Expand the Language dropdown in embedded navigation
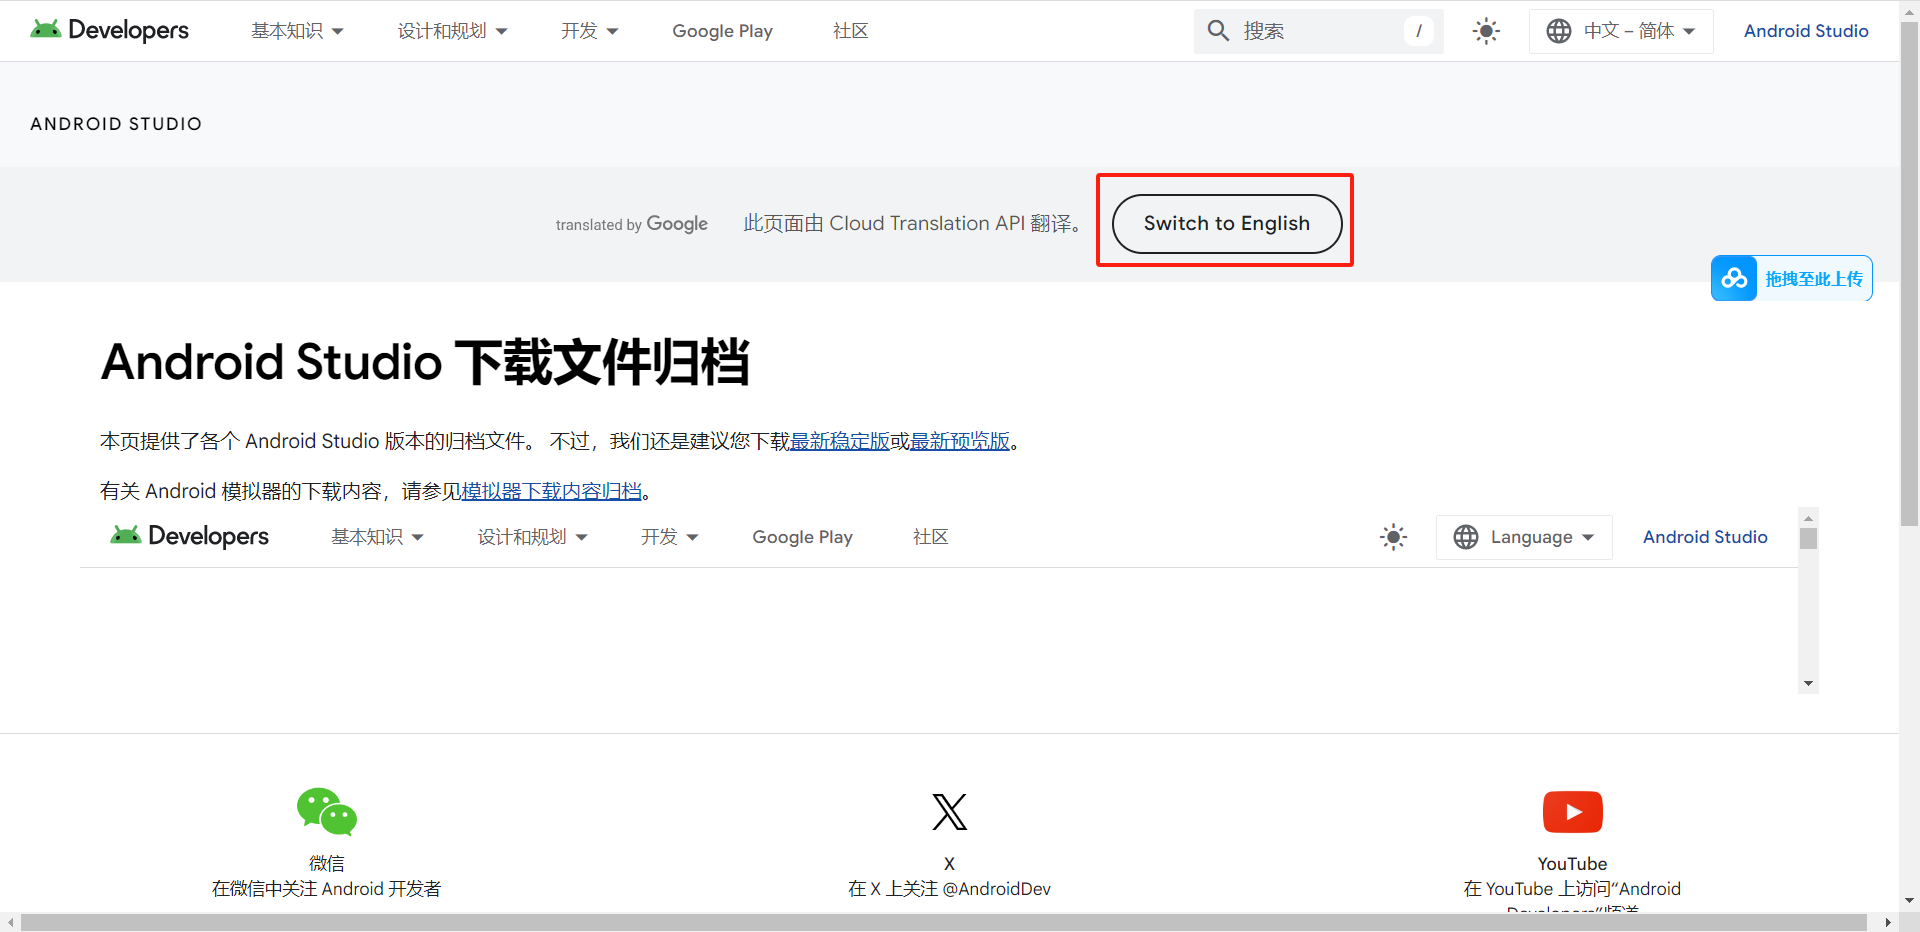Image resolution: width=1920 pixels, height=932 pixels. [x=1523, y=537]
